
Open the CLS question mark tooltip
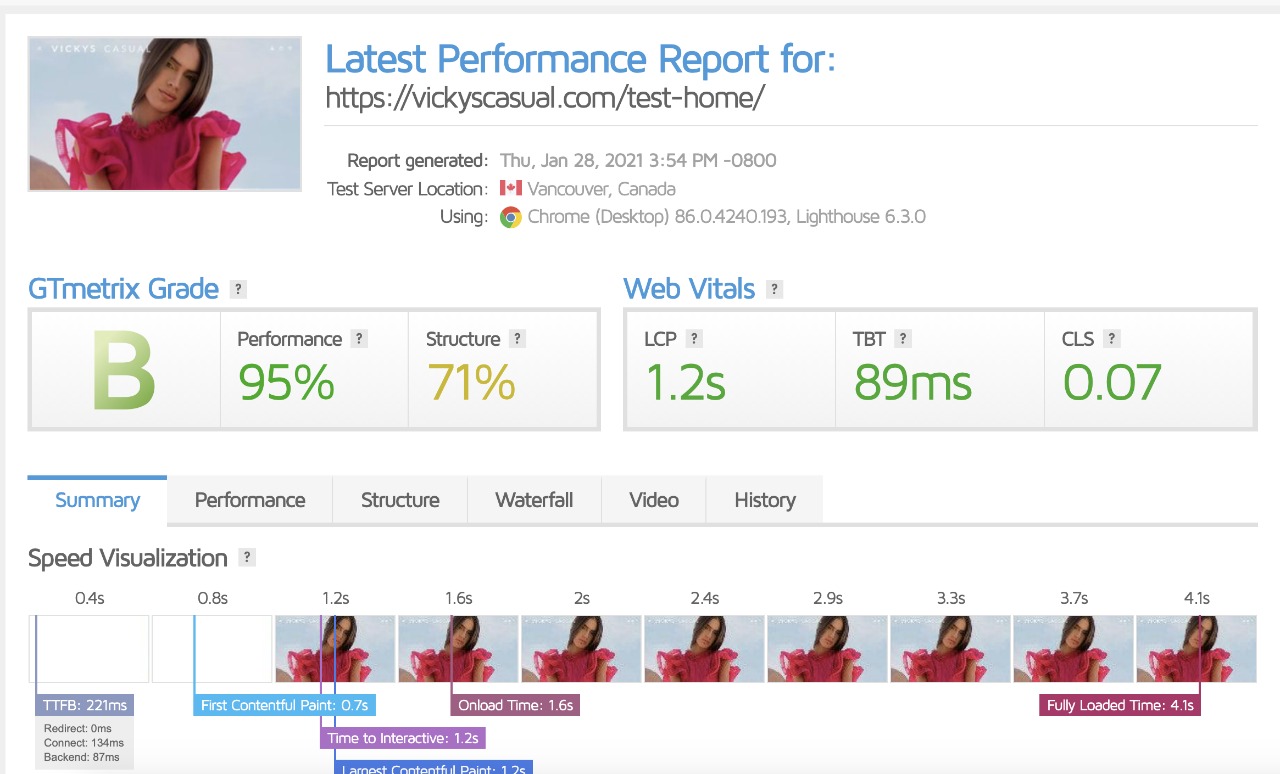[x=1112, y=339]
